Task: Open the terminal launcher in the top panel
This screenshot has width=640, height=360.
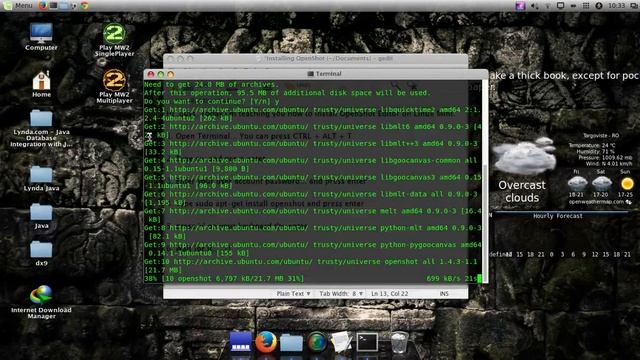Action: [x=53, y=6]
